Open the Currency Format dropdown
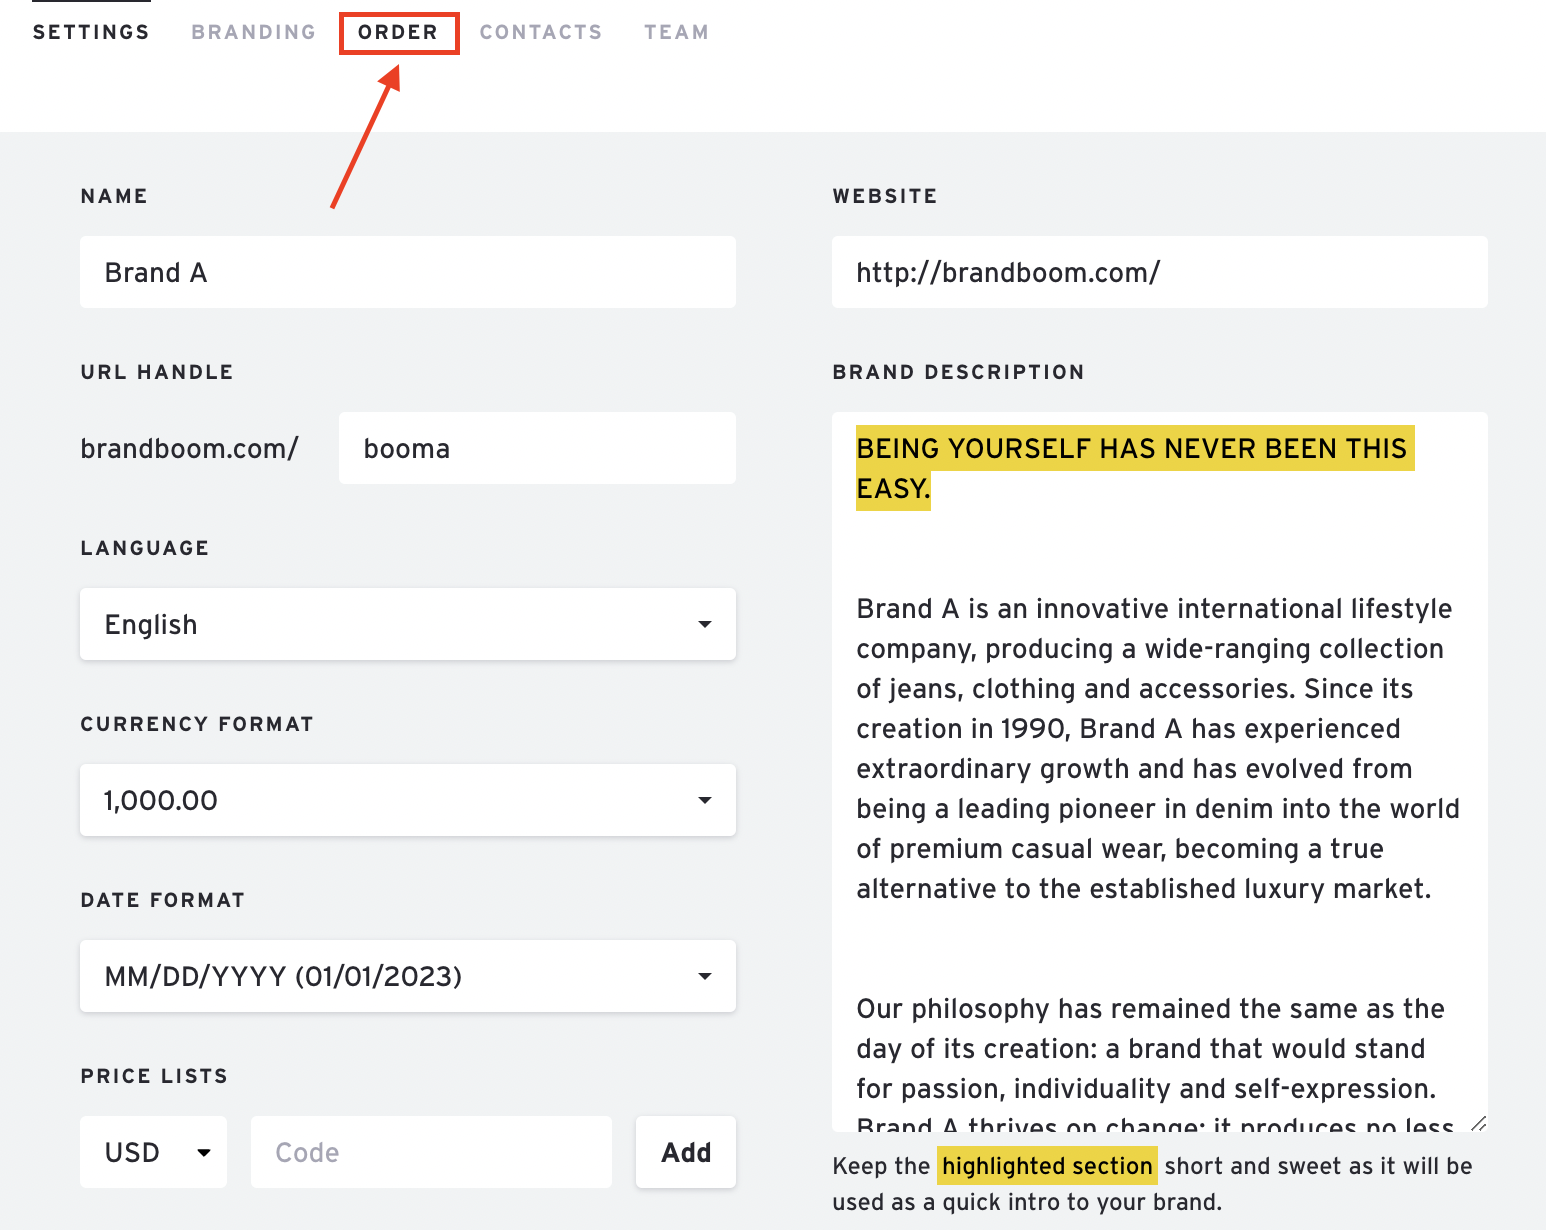Screen dimensions: 1546x1230 [407, 800]
